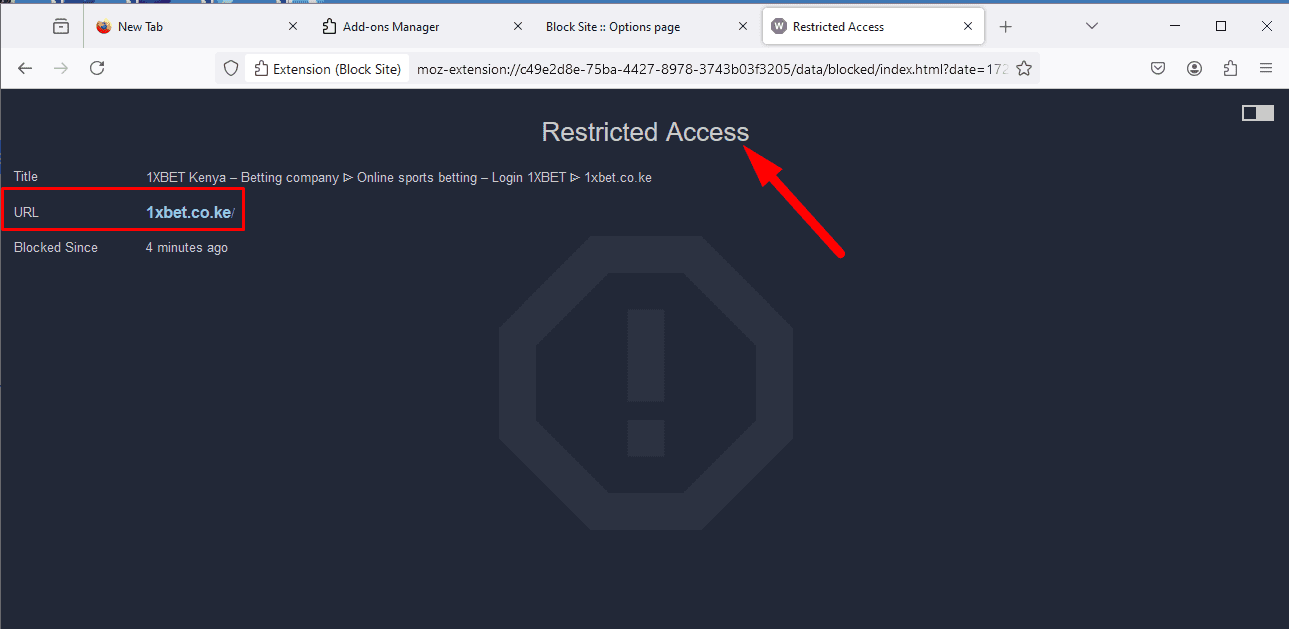Click the Restricted Access heading
The height and width of the screenshot is (629, 1289).
(645, 132)
